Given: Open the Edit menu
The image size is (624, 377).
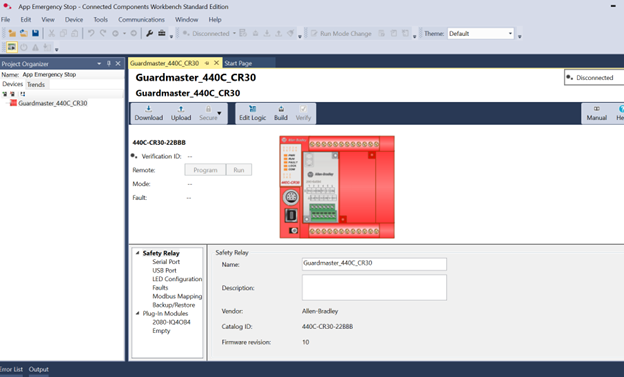Looking at the screenshot, I should 26,20.
